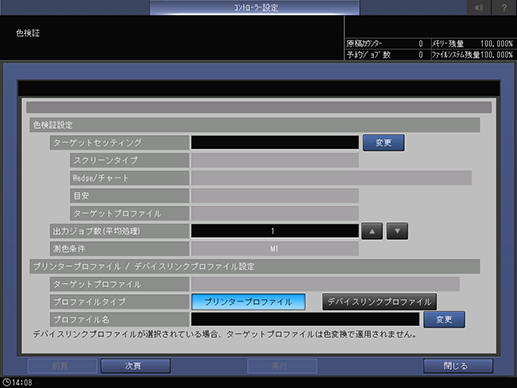
Task: Increase output job count with up arrow
Action: (x=372, y=231)
